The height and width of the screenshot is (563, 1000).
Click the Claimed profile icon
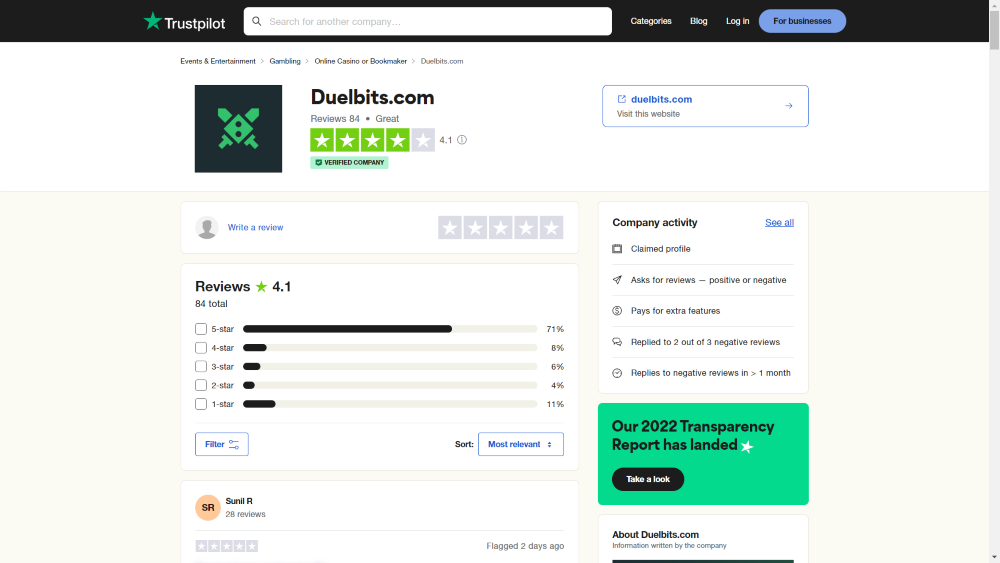pyautogui.click(x=617, y=249)
